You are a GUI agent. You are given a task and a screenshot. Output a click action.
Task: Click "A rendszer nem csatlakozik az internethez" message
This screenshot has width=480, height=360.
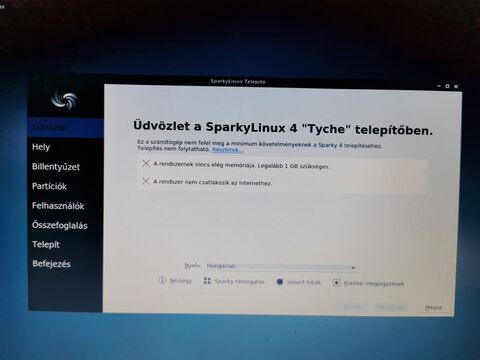212,182
